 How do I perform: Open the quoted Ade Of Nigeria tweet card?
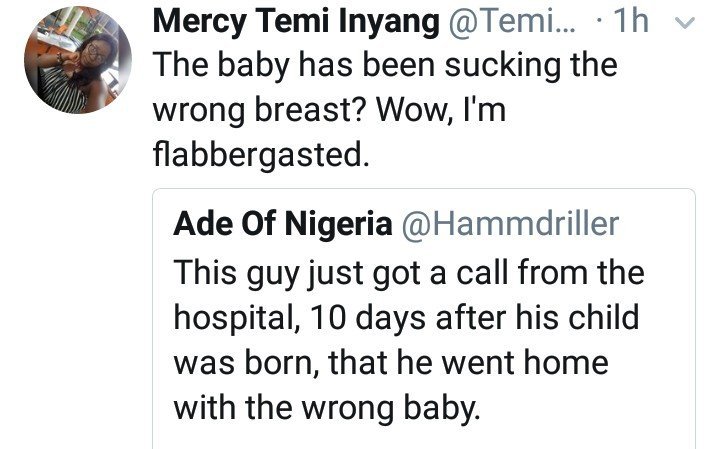pyautogui.click(x=424, y=330)
